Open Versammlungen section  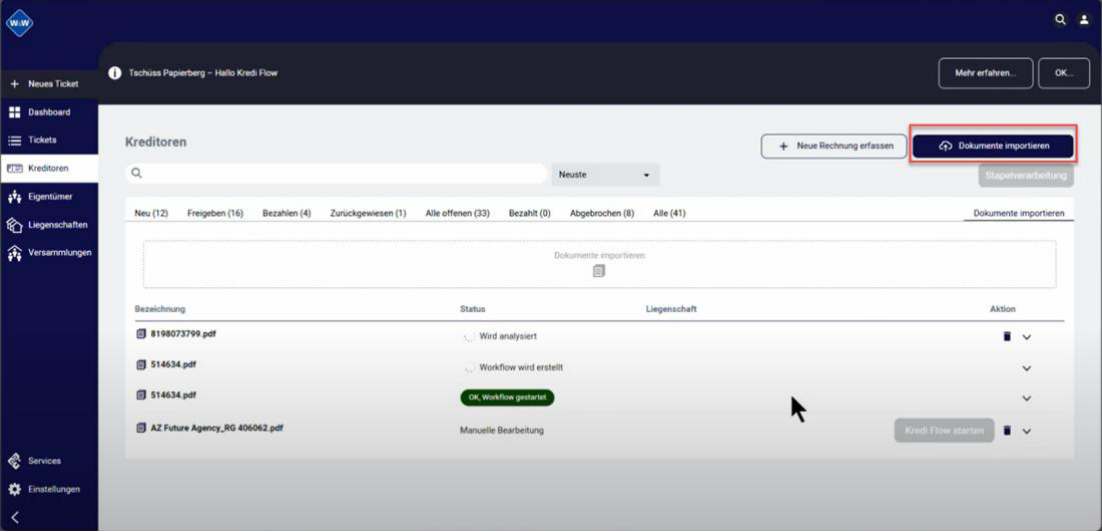[x=49, y=253]
